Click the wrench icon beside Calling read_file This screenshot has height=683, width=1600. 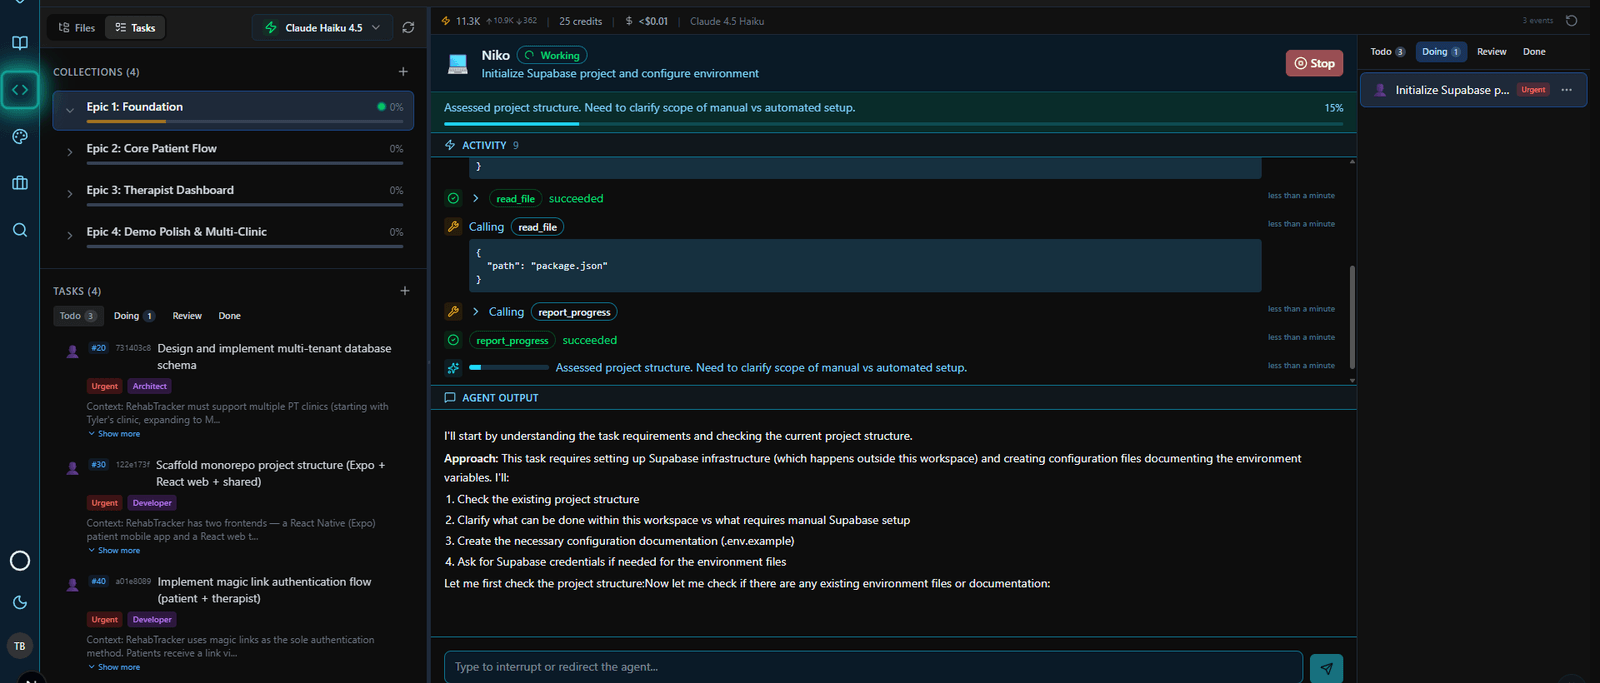tap(453, 227)
